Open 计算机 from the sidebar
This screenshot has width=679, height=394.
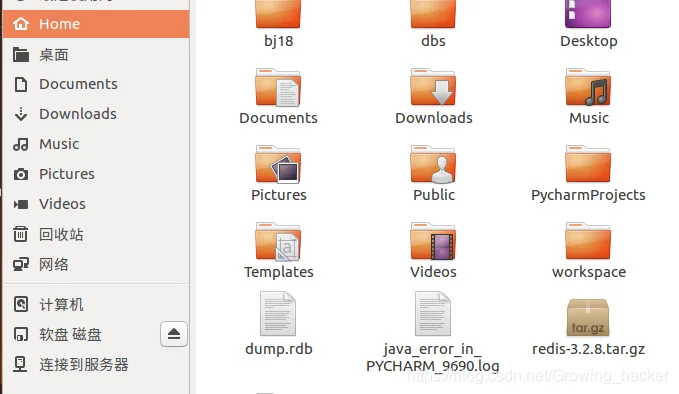click(96, 304)
